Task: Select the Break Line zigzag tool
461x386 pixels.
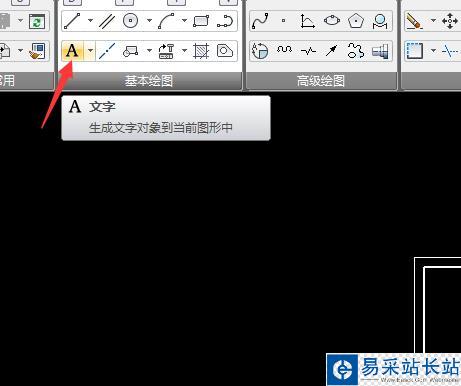Action: (x=308, y=51)
